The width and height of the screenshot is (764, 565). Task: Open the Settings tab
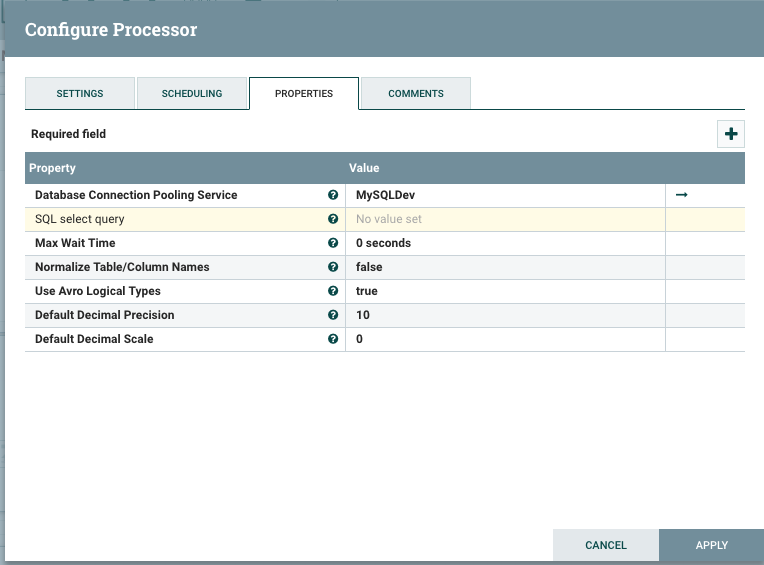(x=80, y=93)
